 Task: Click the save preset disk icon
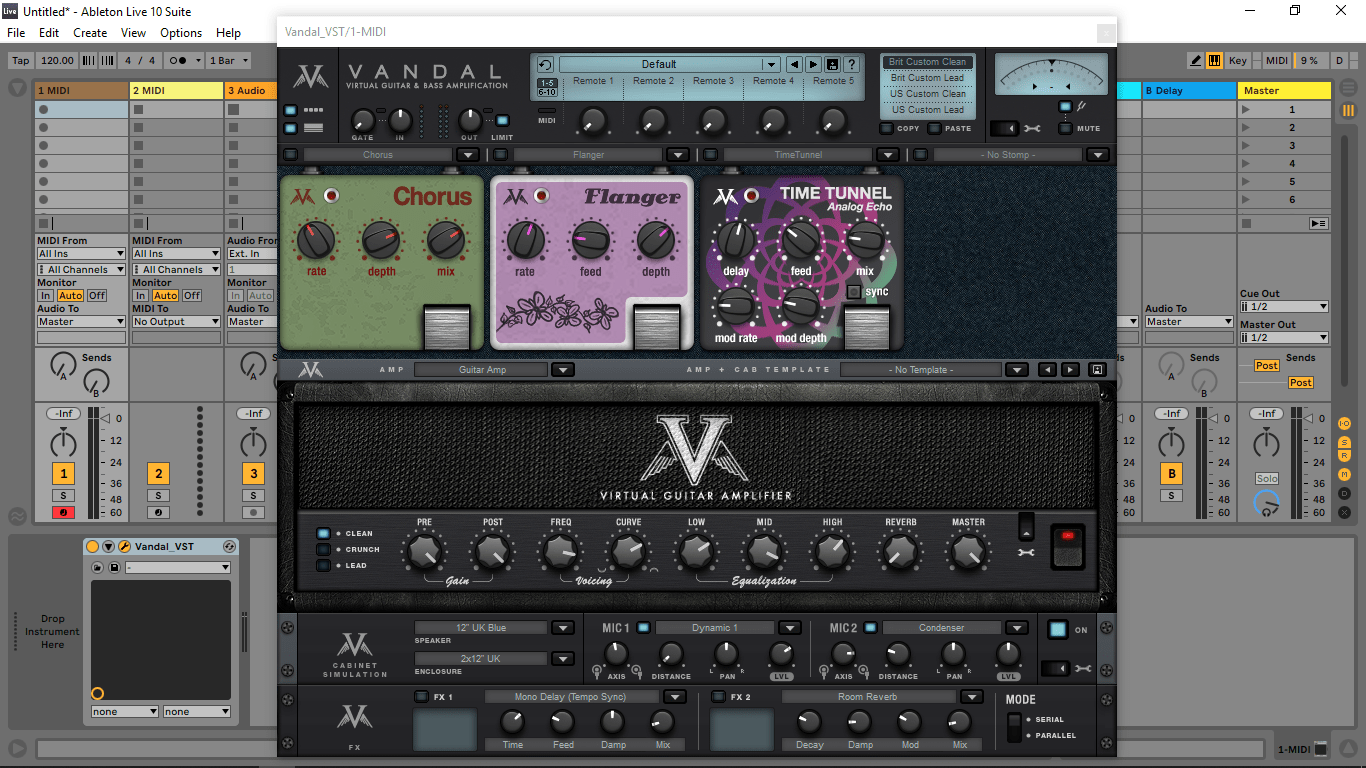[x=832, y=64]
